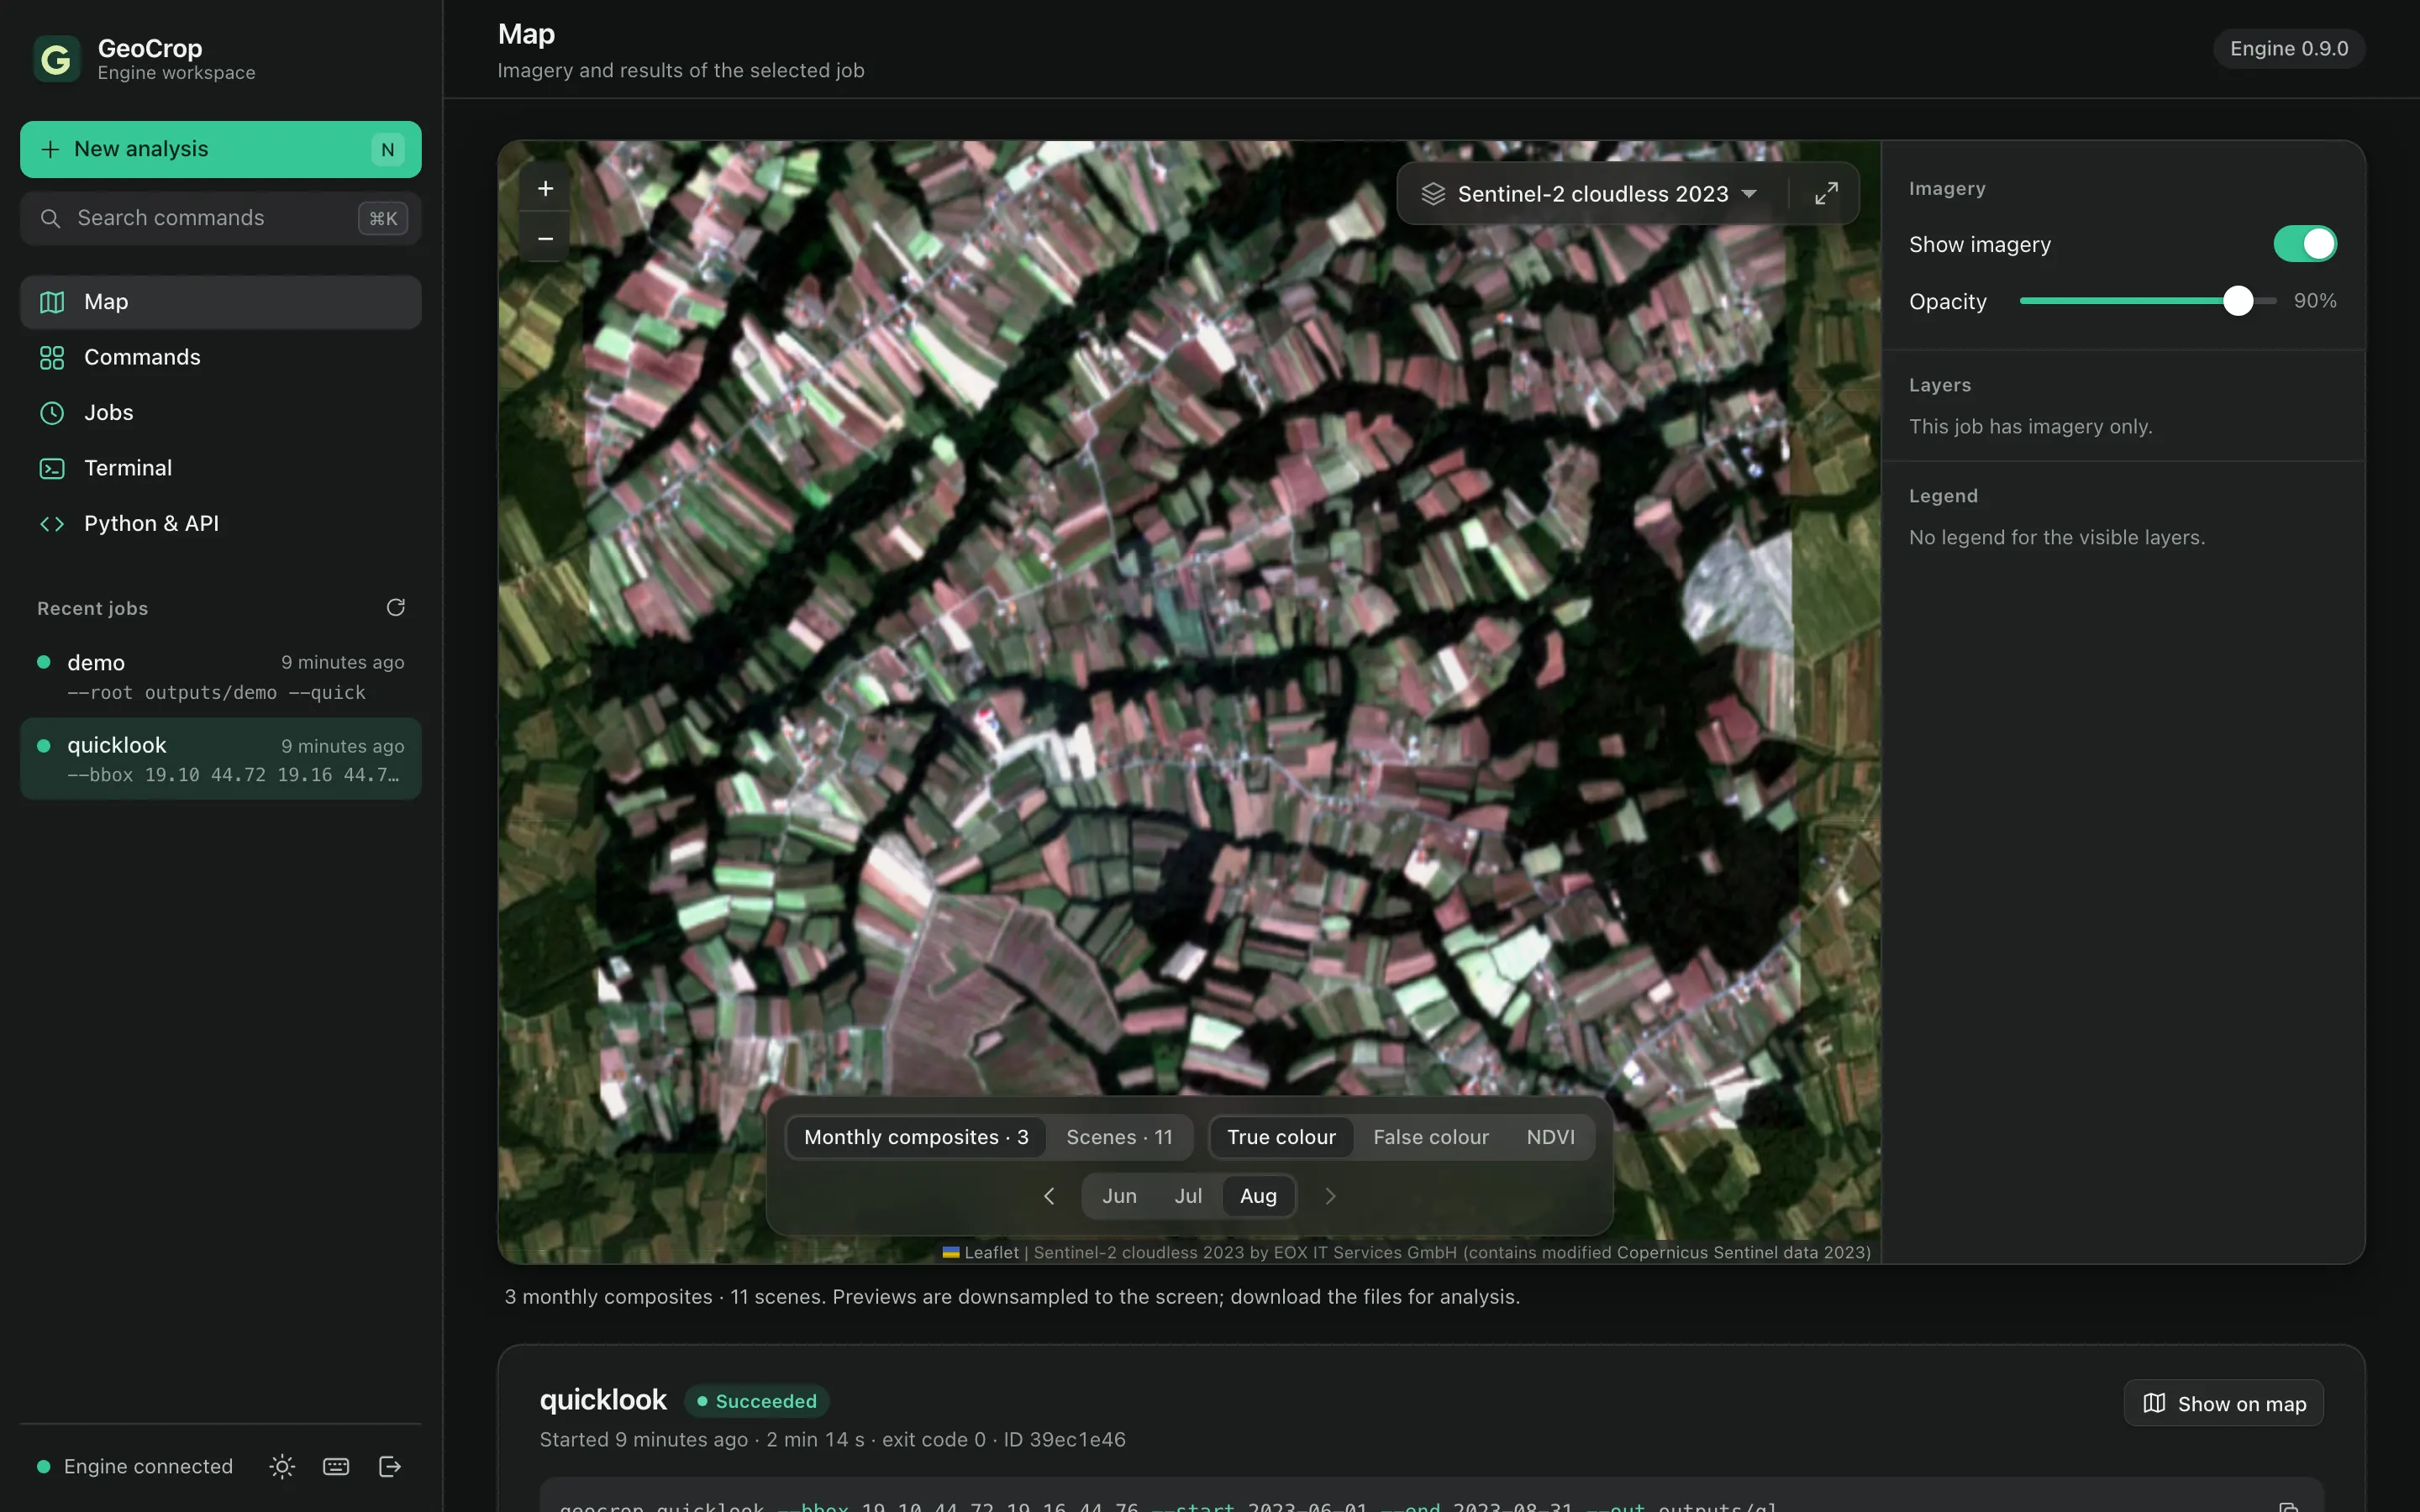The image size is (2420, 1512).
Task: Go to previous month with left chevron
Action: coord(1049,1196)
